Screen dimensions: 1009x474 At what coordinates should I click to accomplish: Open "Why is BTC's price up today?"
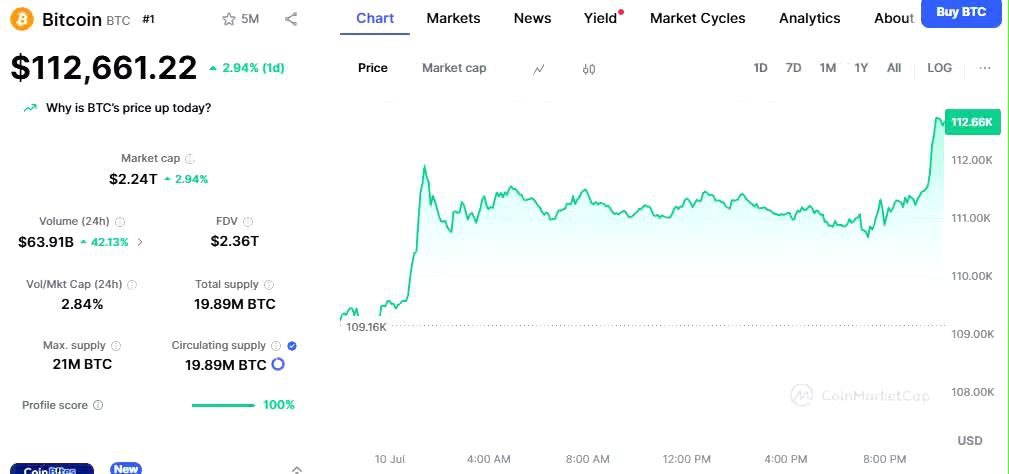pyautogui.click(x=128, y=108)
